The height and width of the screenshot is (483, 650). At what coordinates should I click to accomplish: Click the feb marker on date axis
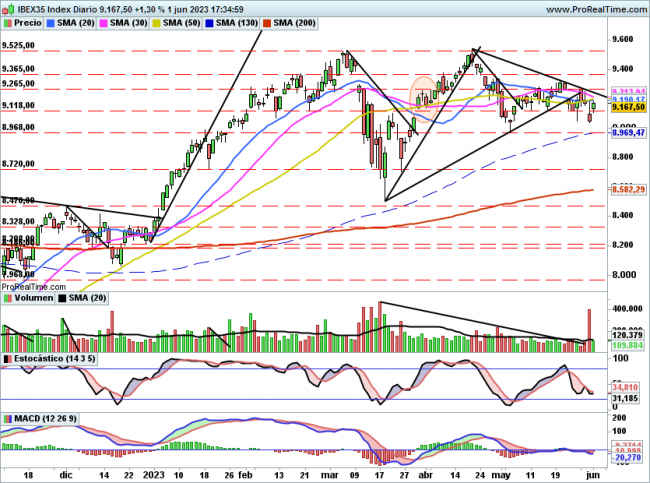245,475
